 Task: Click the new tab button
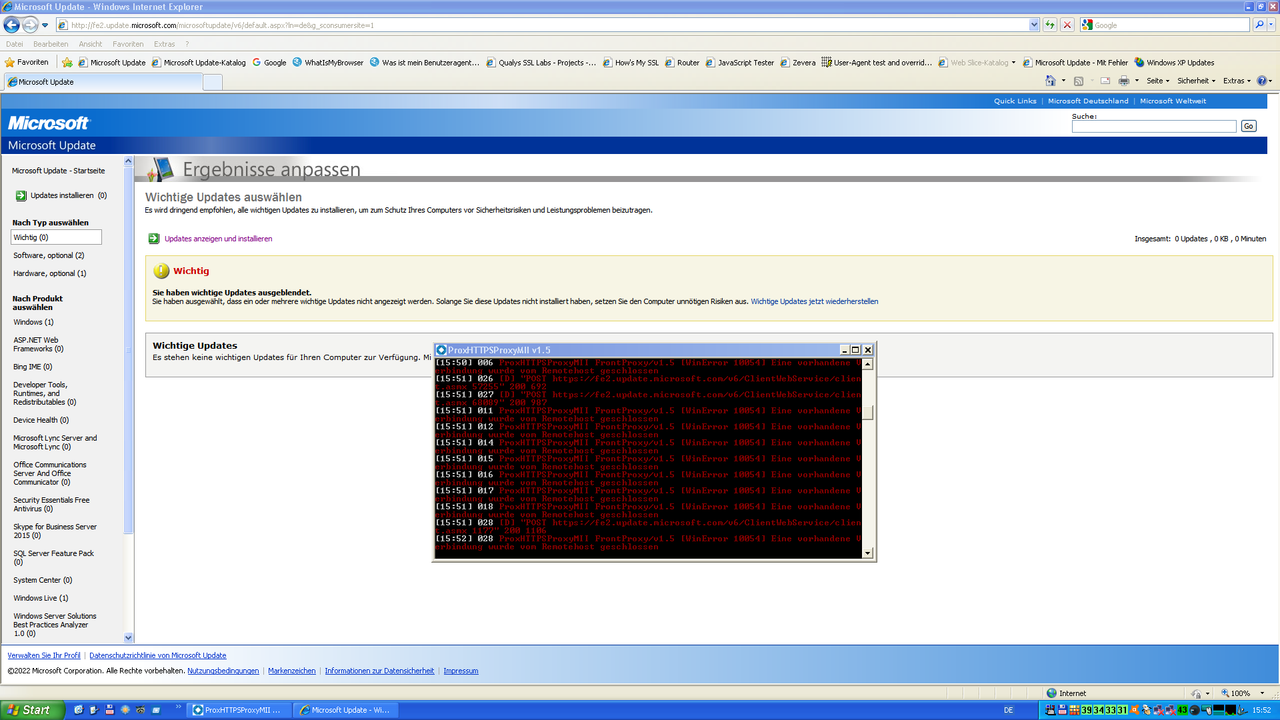click(212, 82)
